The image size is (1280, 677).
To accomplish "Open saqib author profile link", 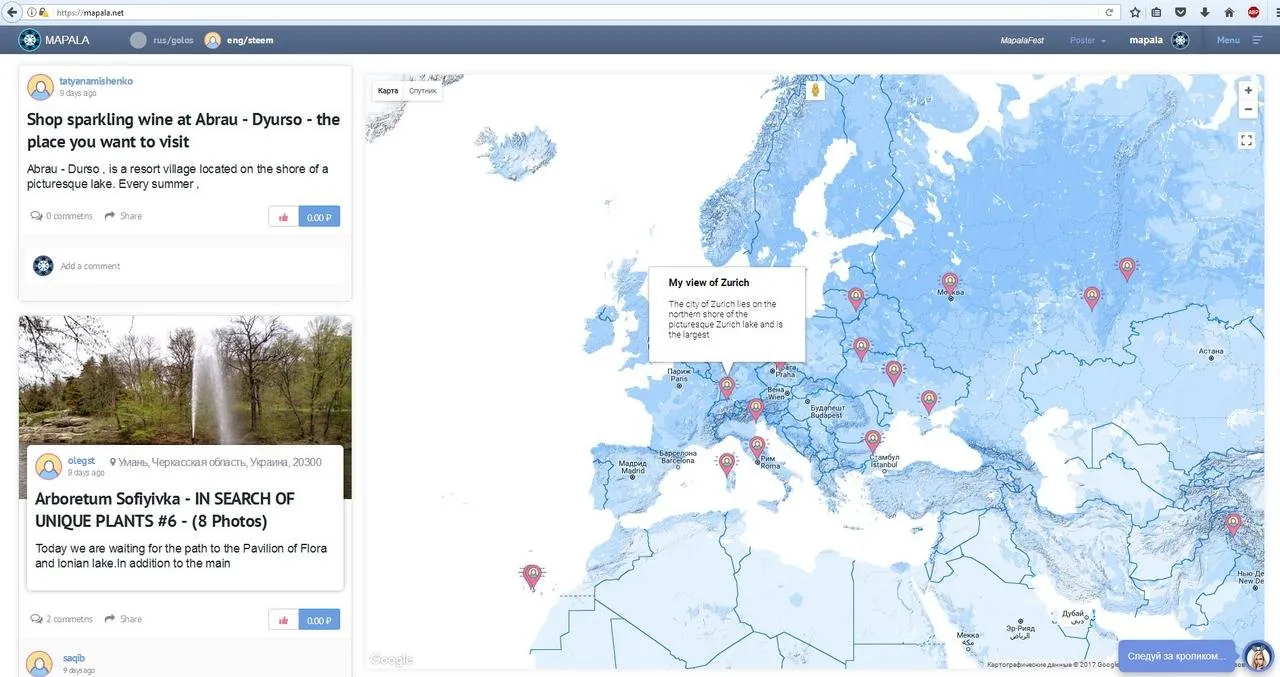I will point(74,658).
